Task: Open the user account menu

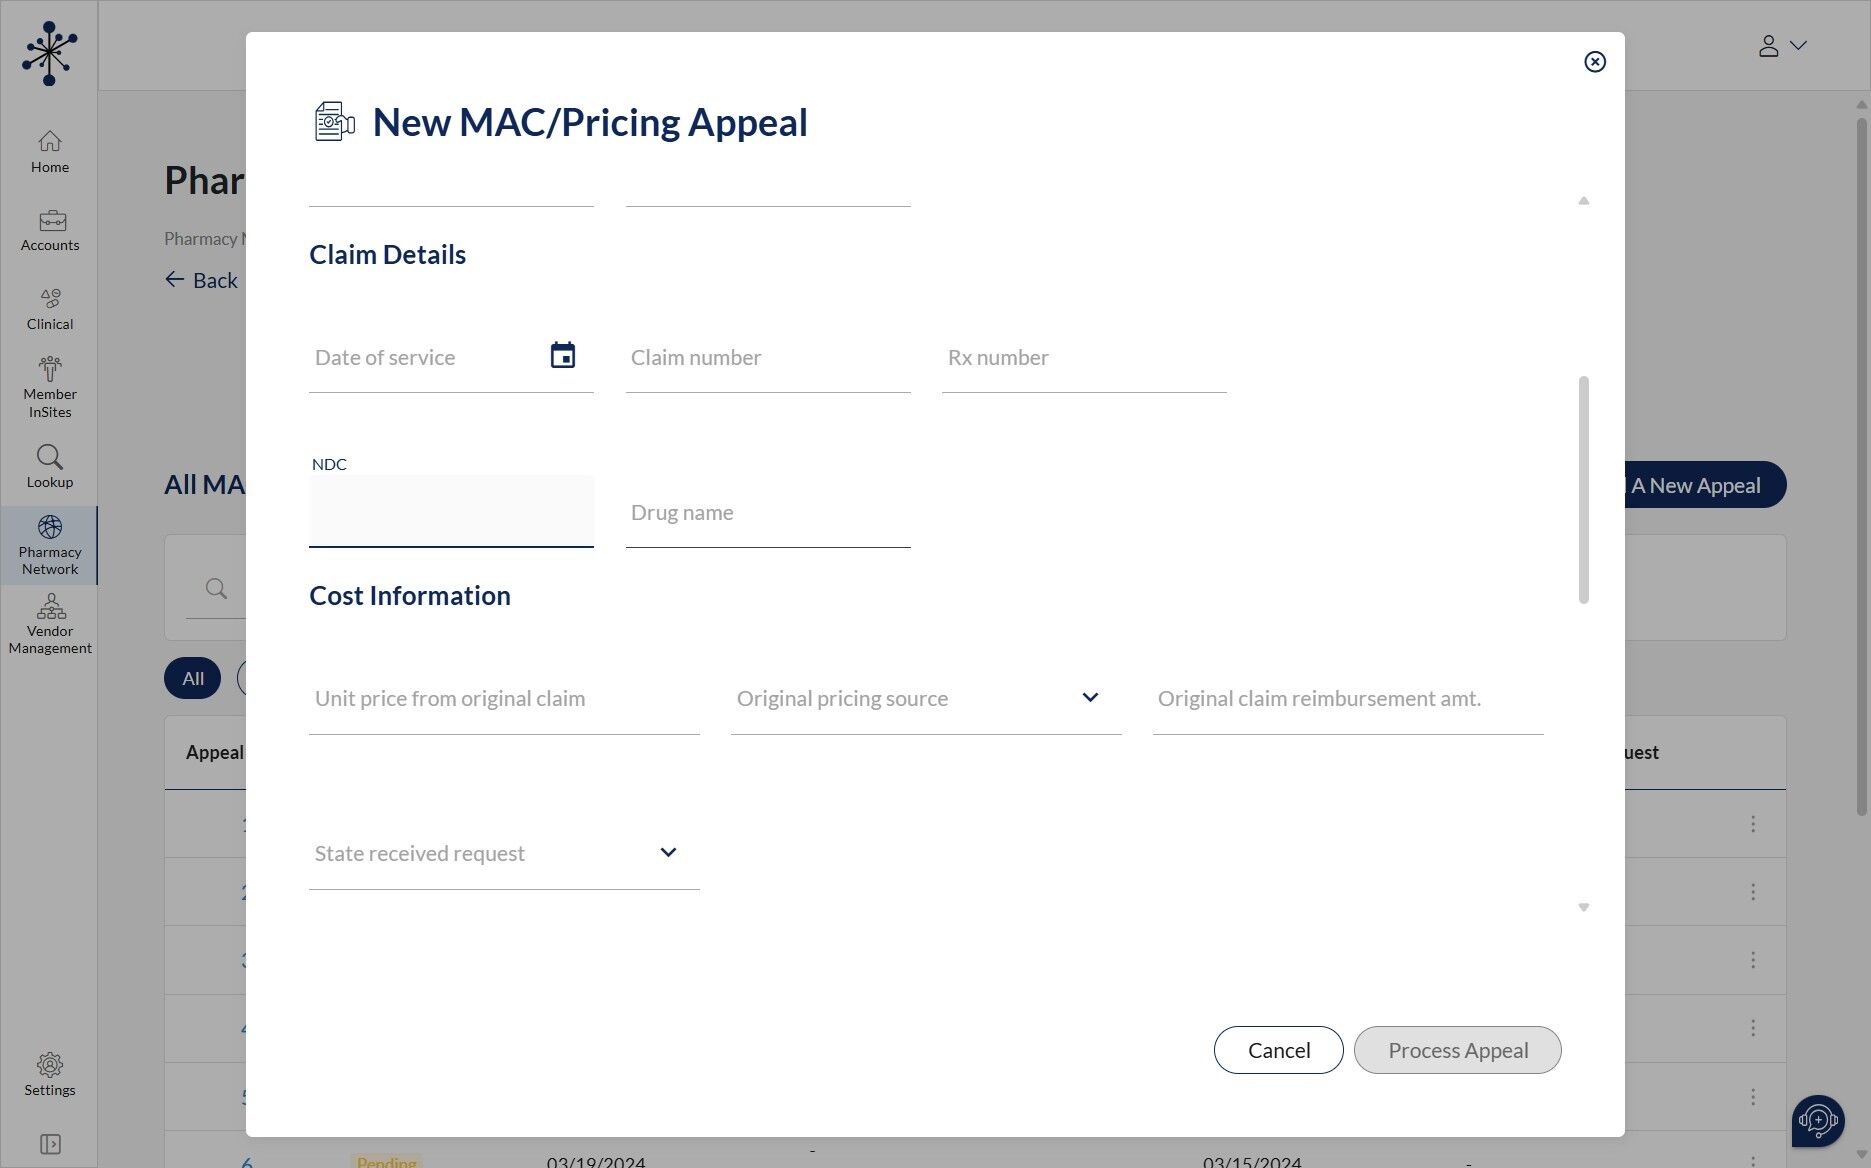Action: [1782, 46]
